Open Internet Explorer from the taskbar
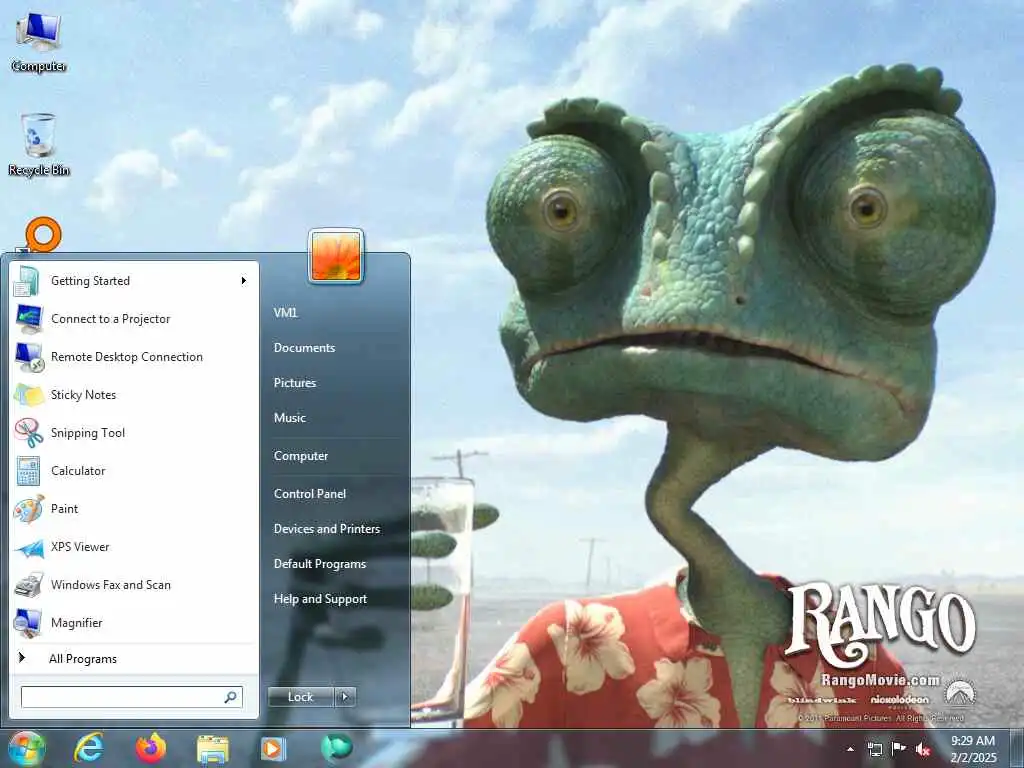 (x=88, y=748)
